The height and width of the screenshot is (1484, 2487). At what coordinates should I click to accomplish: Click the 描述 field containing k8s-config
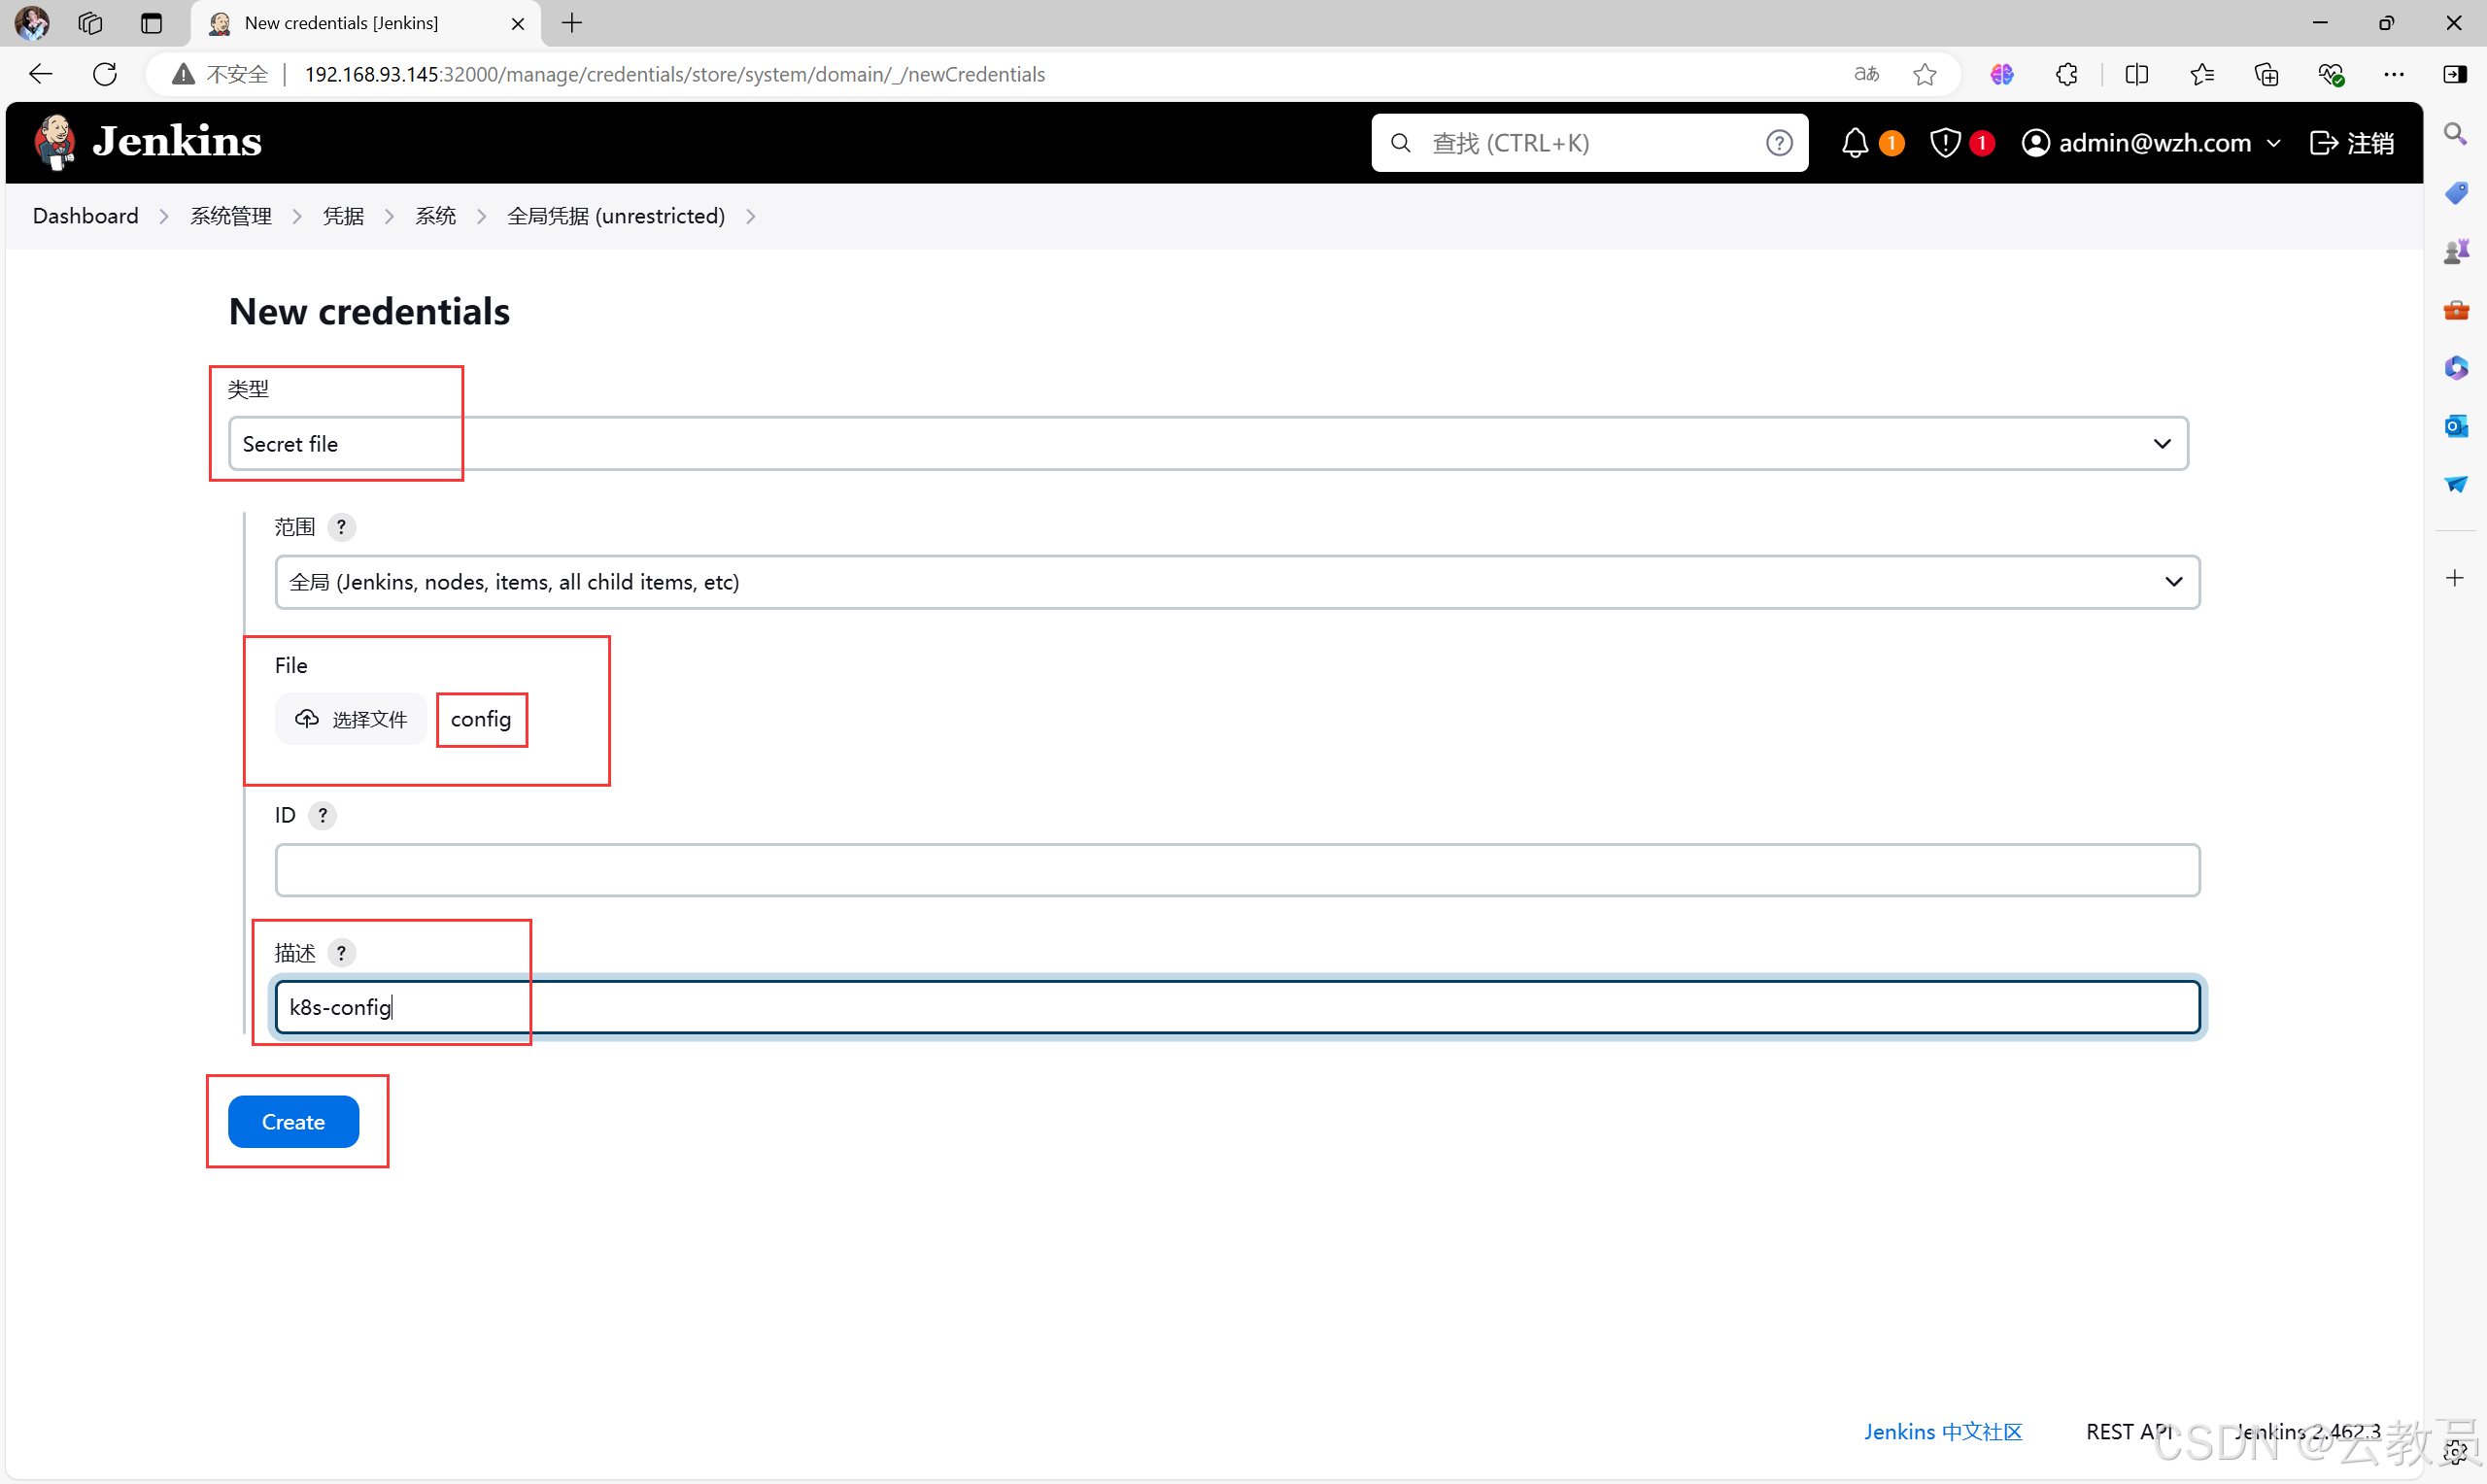(x=1237, y=1007)
